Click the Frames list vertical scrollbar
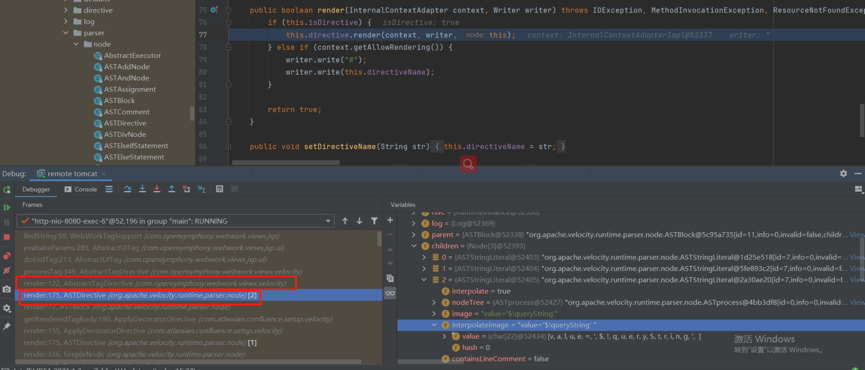The height and width of the screenshot is (370, 865). 380,238
